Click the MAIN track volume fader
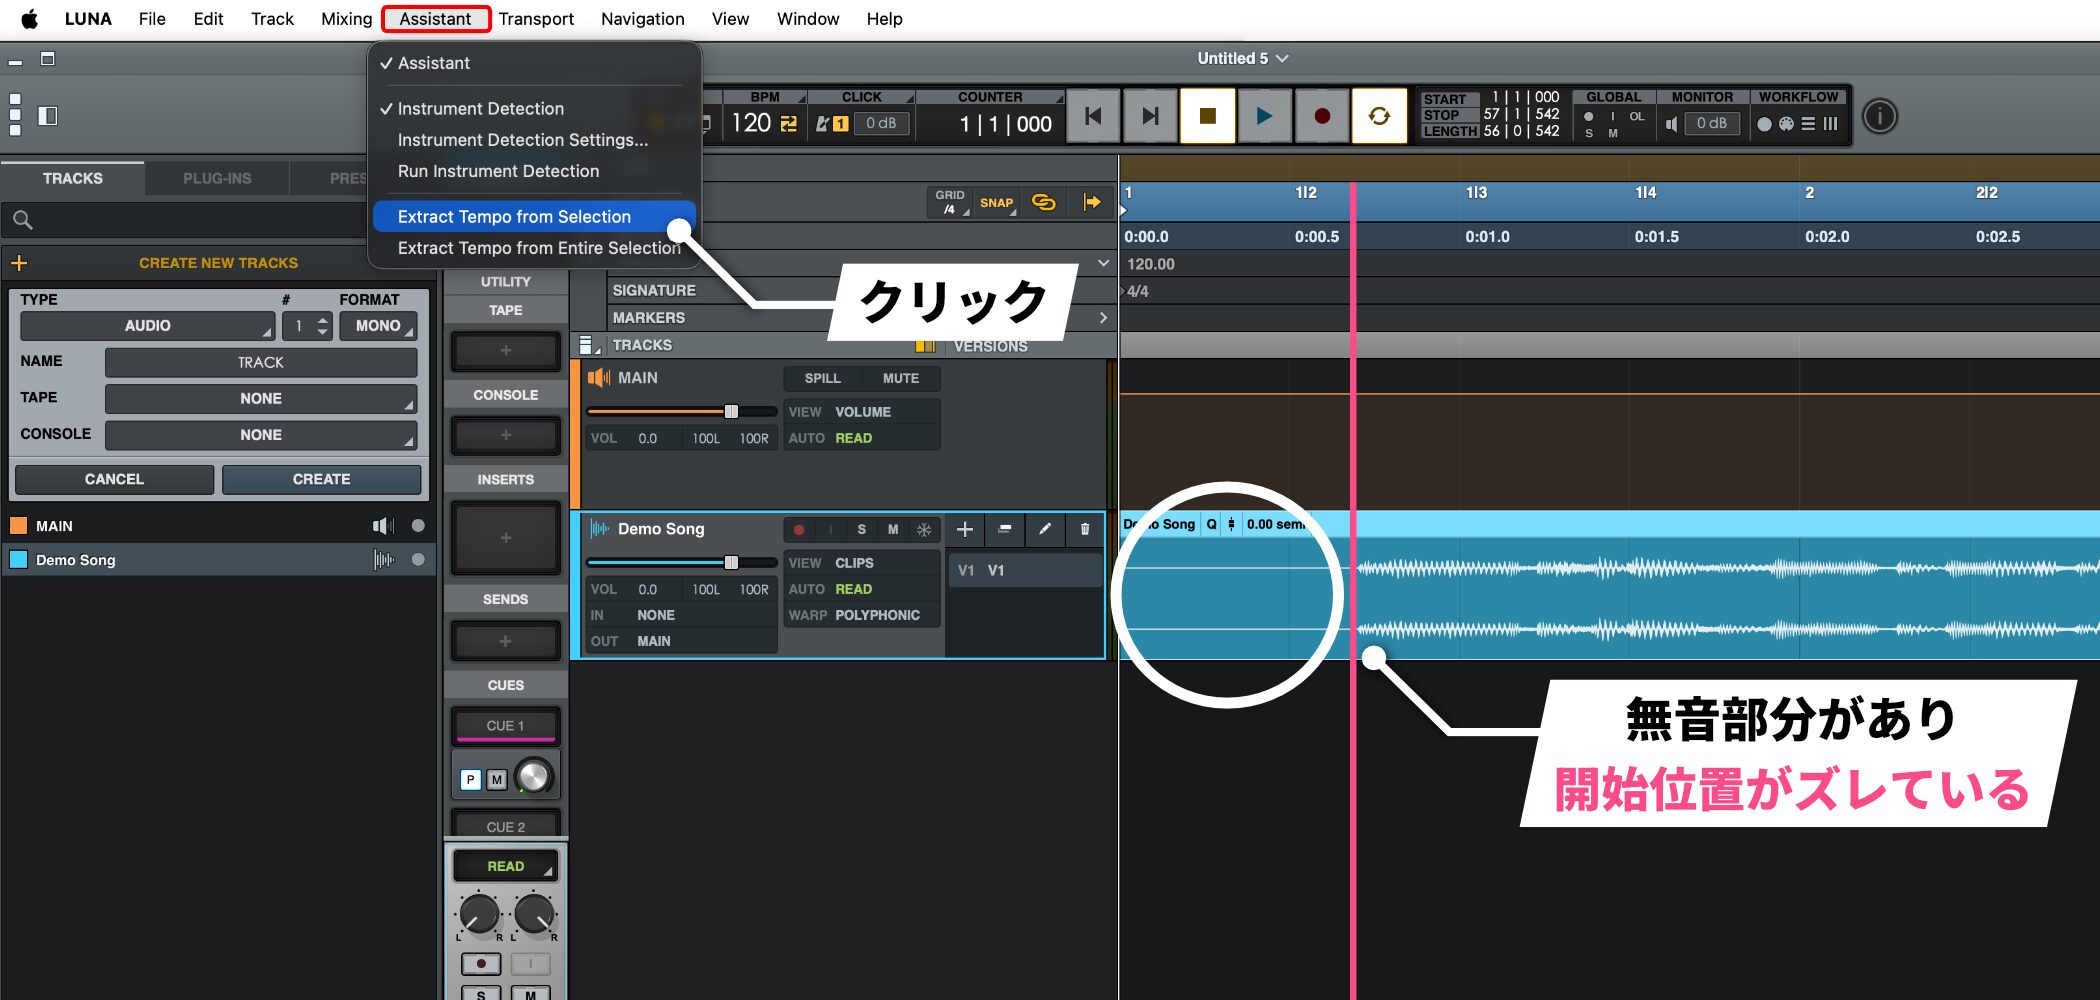2100x1000 pixels. (731, 411)
